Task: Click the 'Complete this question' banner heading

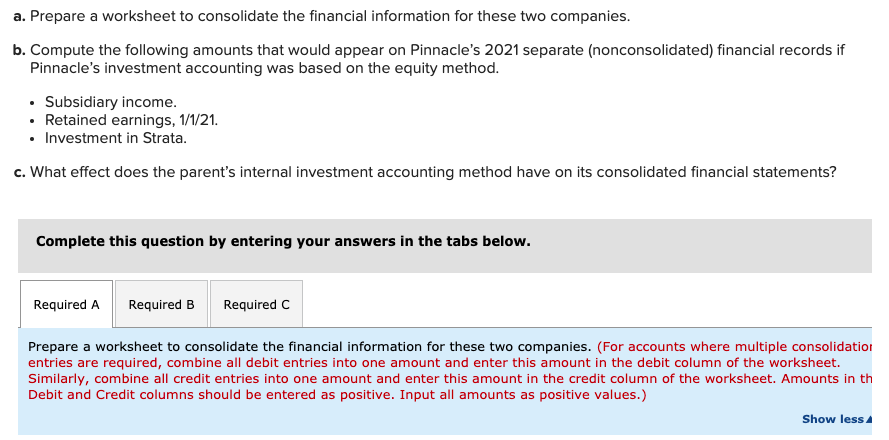Action: pyautogui.click(x=283, y=242)
